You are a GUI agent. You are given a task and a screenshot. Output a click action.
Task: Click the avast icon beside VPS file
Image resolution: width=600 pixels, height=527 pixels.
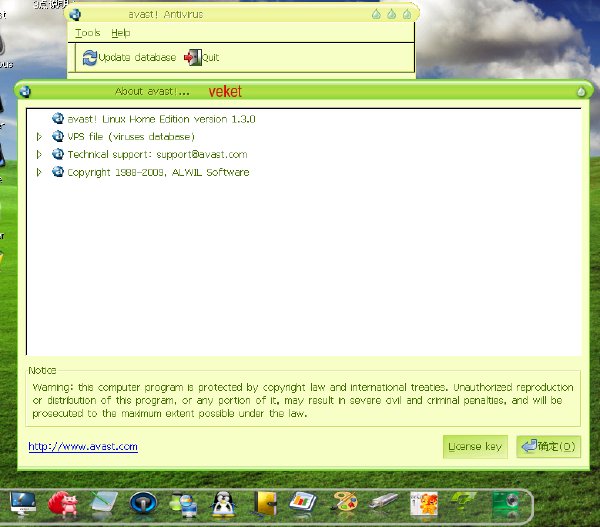[58, 136]
